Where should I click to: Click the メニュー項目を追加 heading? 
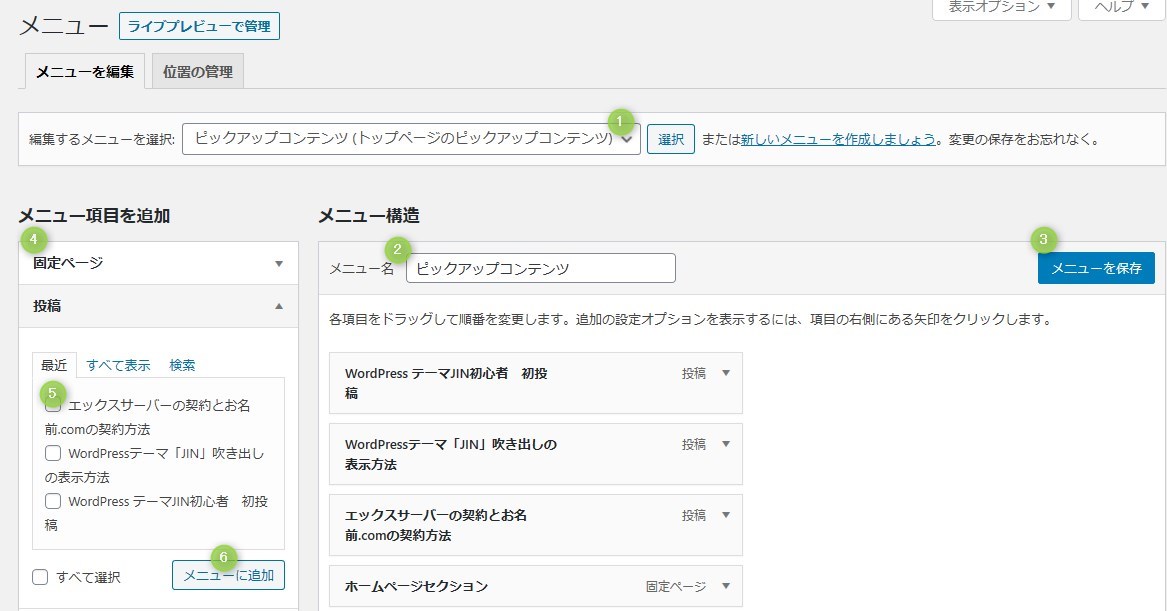point(95,216)
